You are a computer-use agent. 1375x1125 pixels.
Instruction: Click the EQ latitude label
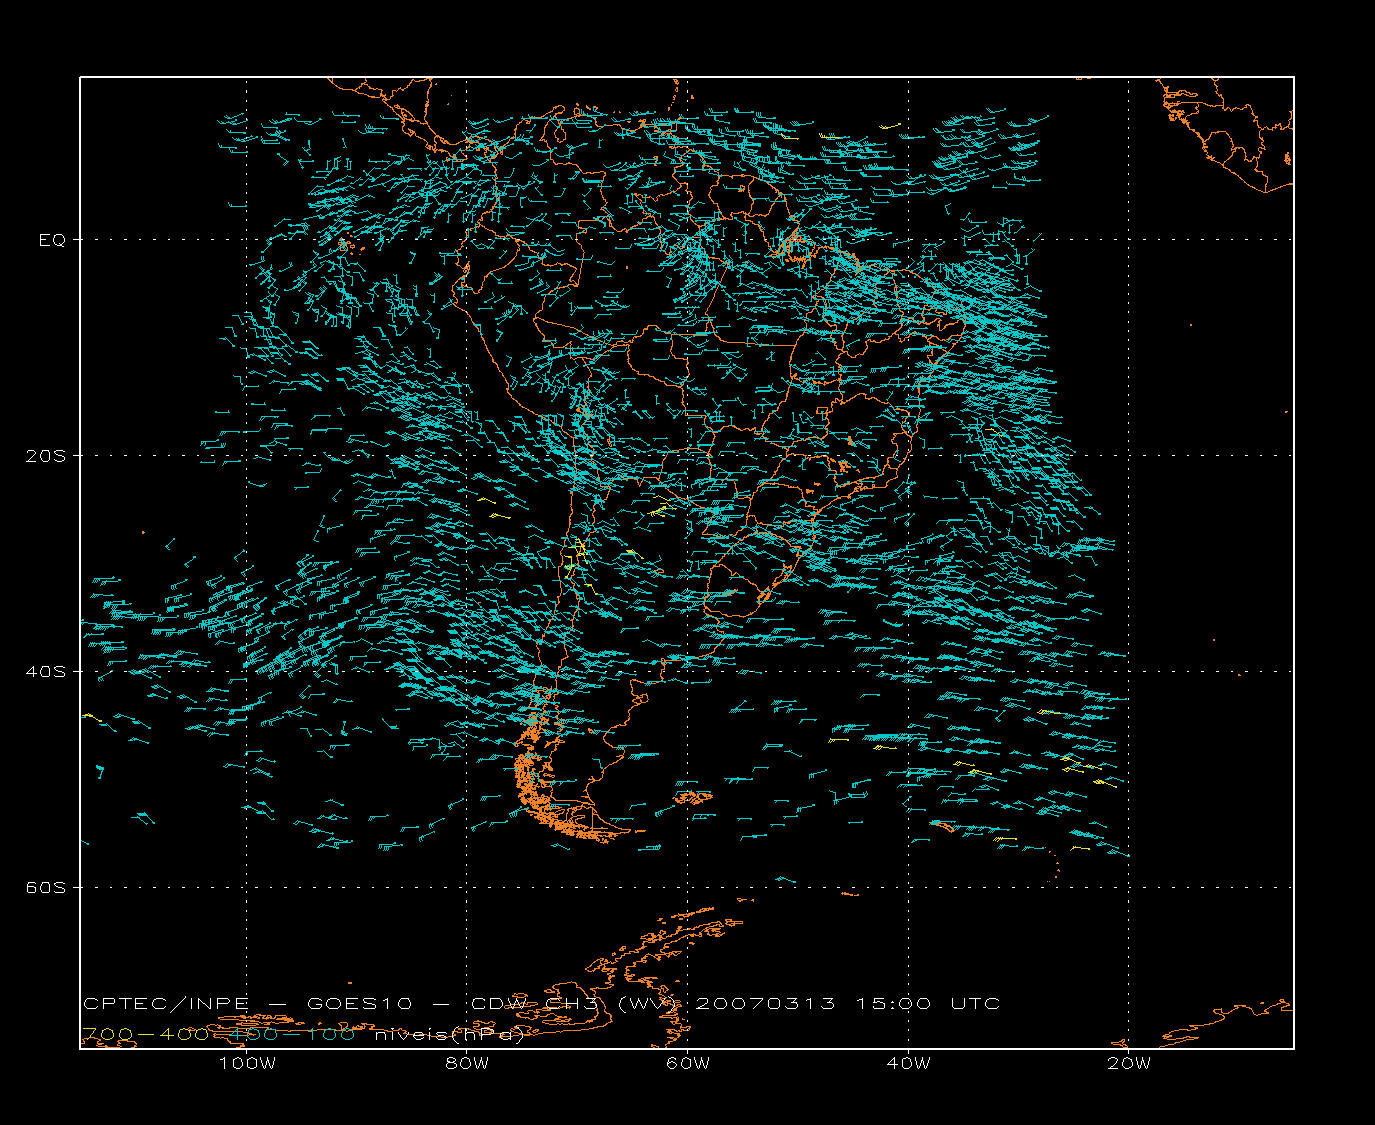point(52,240)
